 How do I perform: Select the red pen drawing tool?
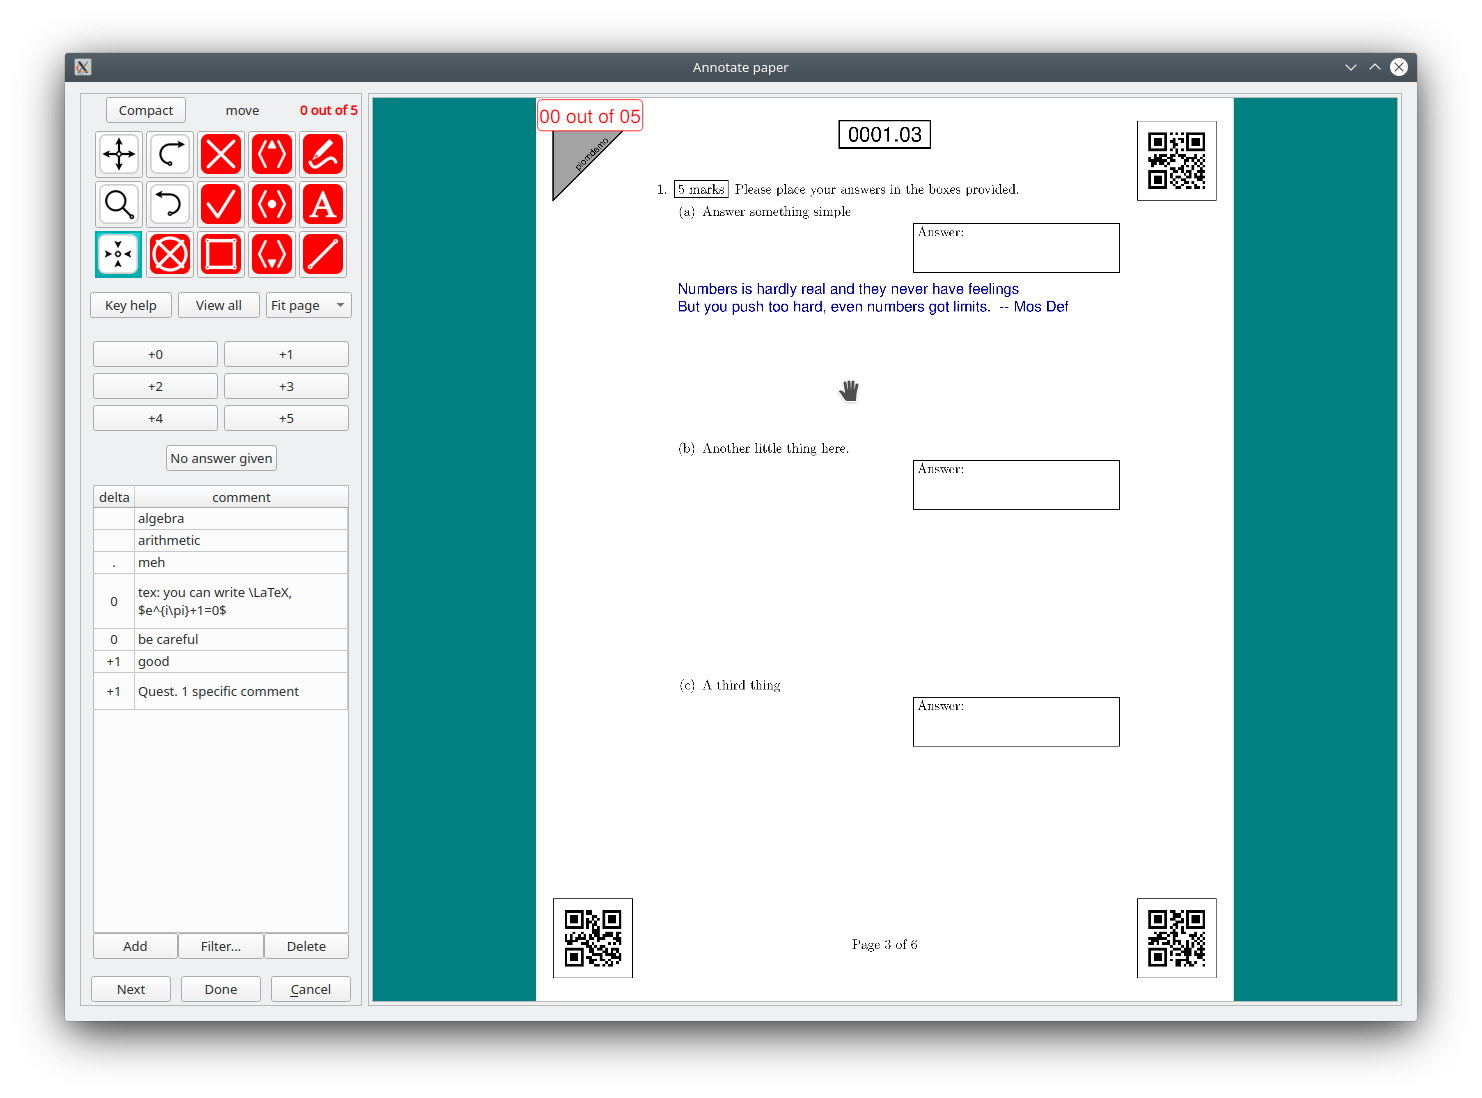coord(323,154)
